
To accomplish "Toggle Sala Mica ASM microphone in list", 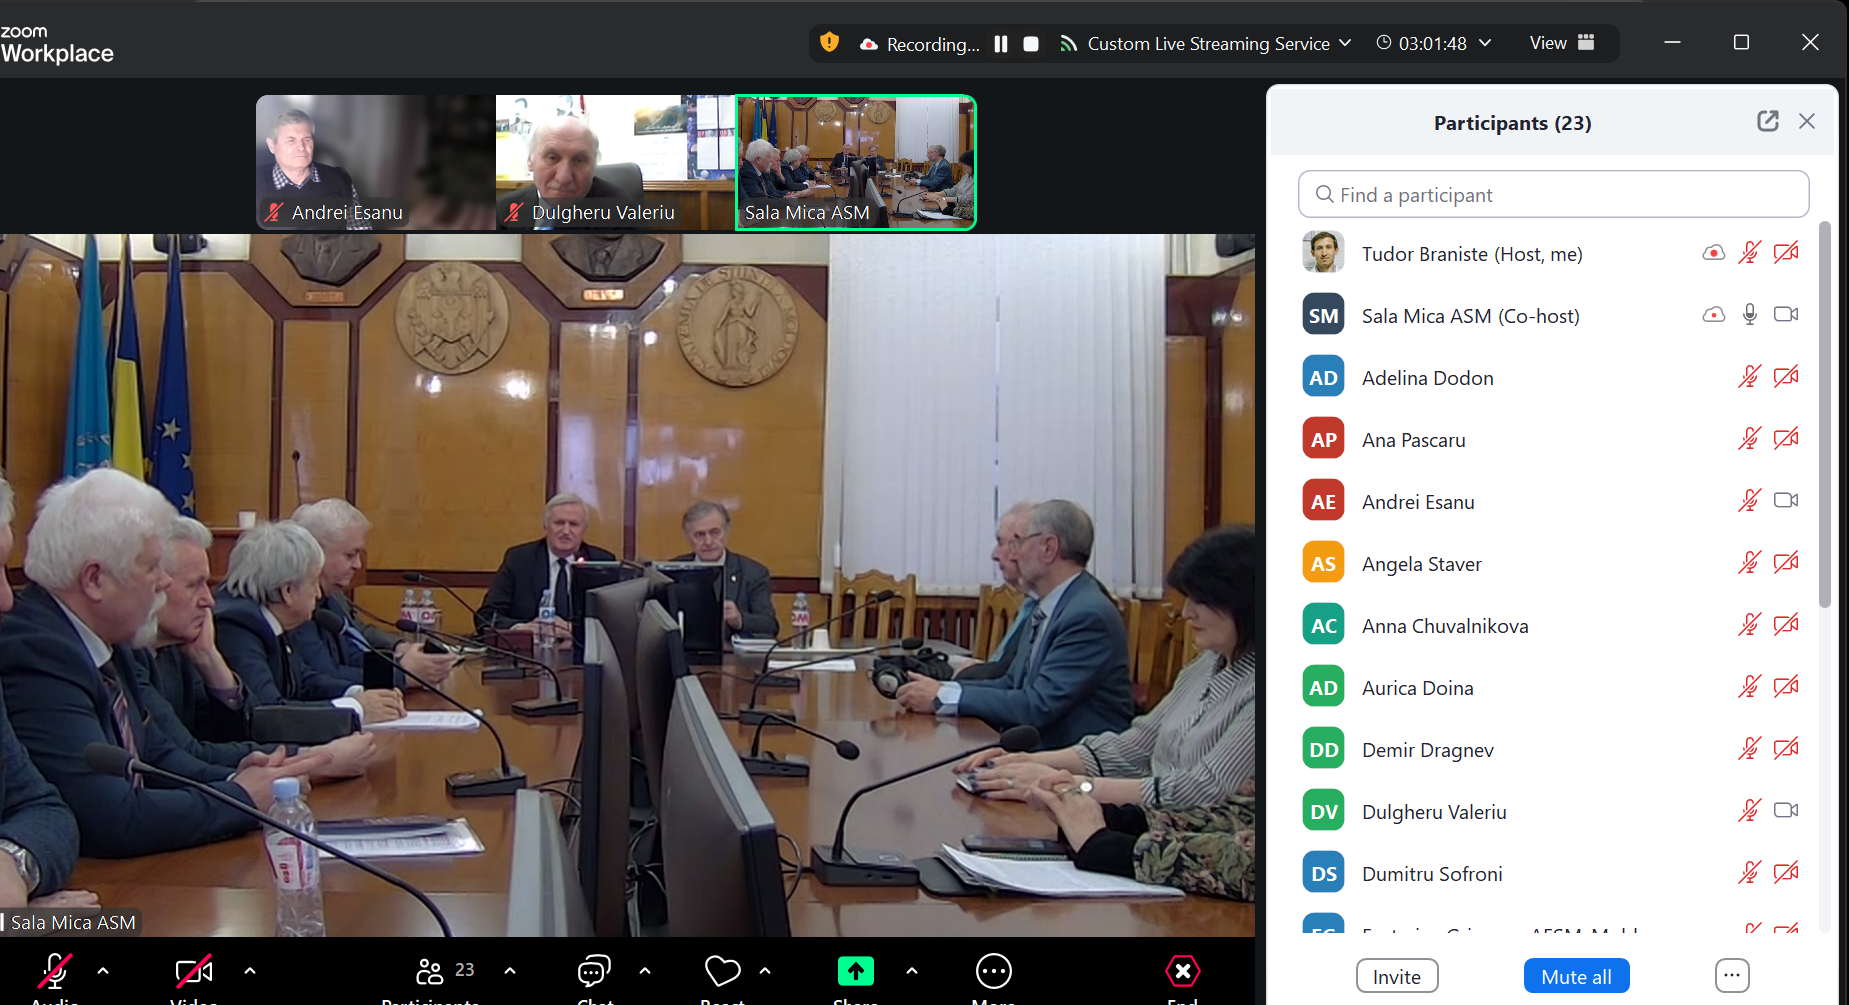I will [1749, 315].
